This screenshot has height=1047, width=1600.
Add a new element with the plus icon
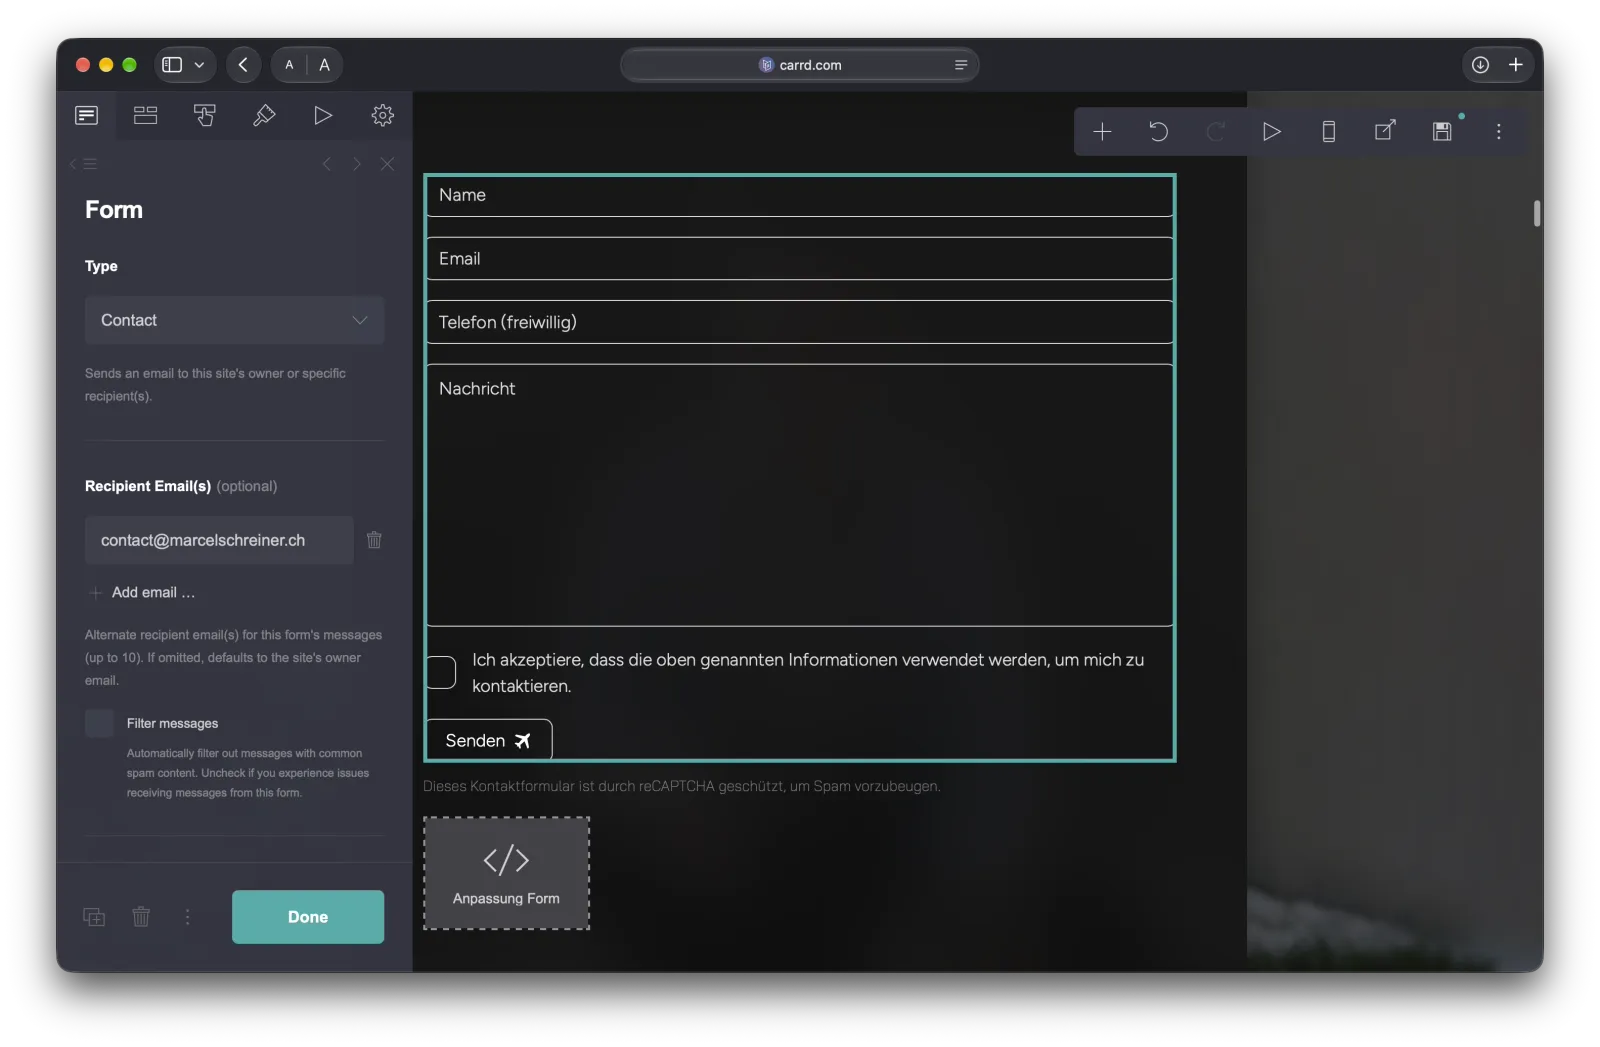point(1102,132)
